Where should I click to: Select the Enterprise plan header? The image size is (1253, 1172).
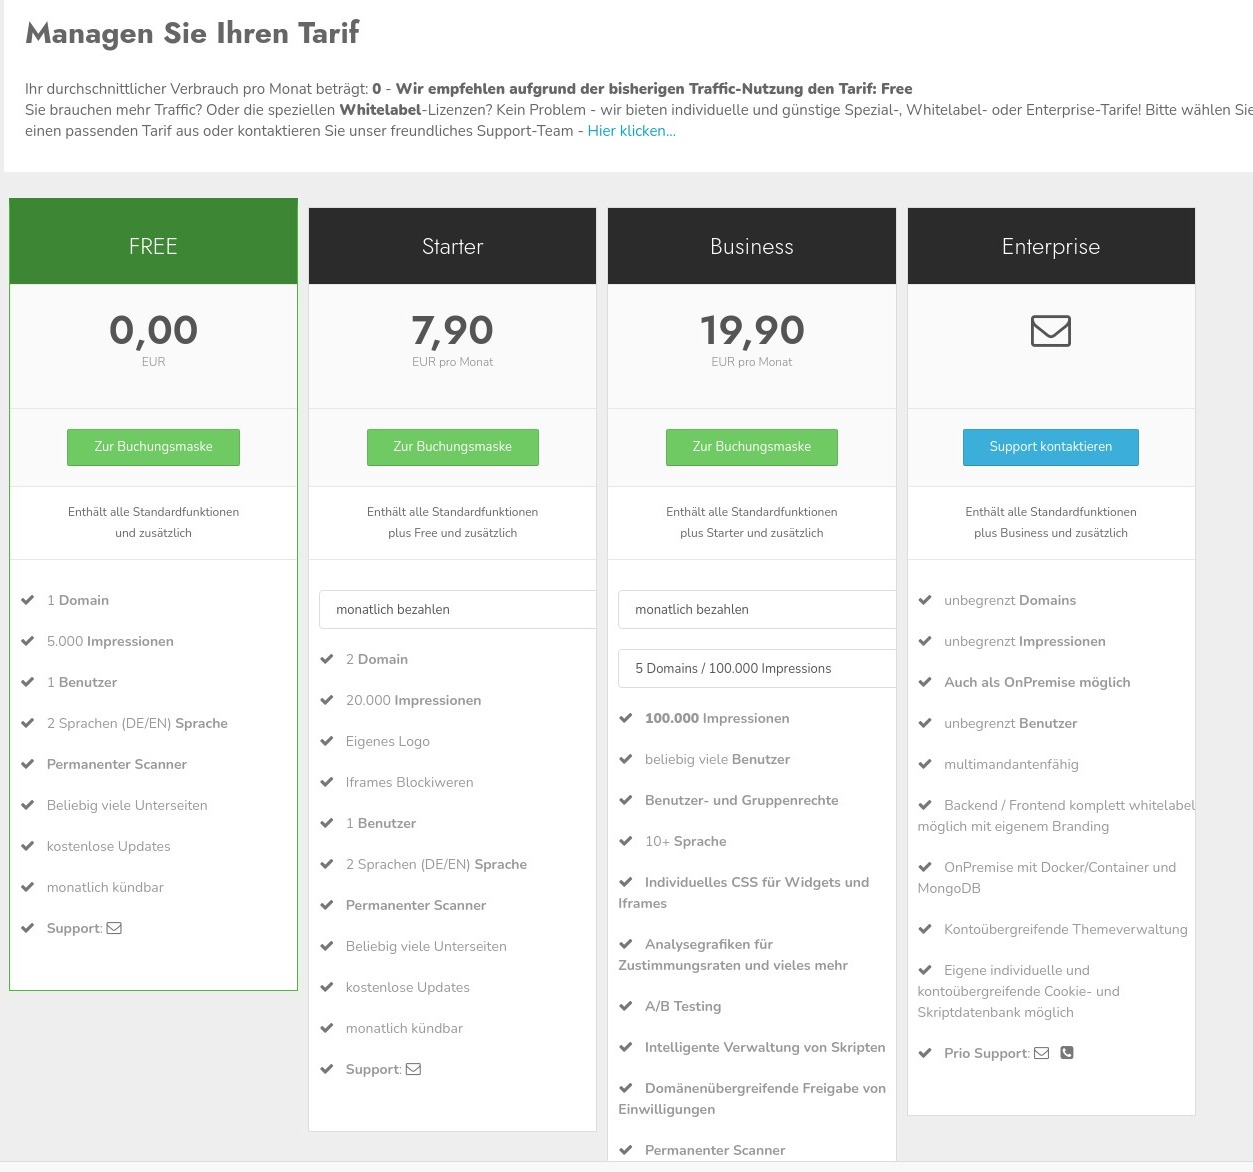coord(1050,246)
